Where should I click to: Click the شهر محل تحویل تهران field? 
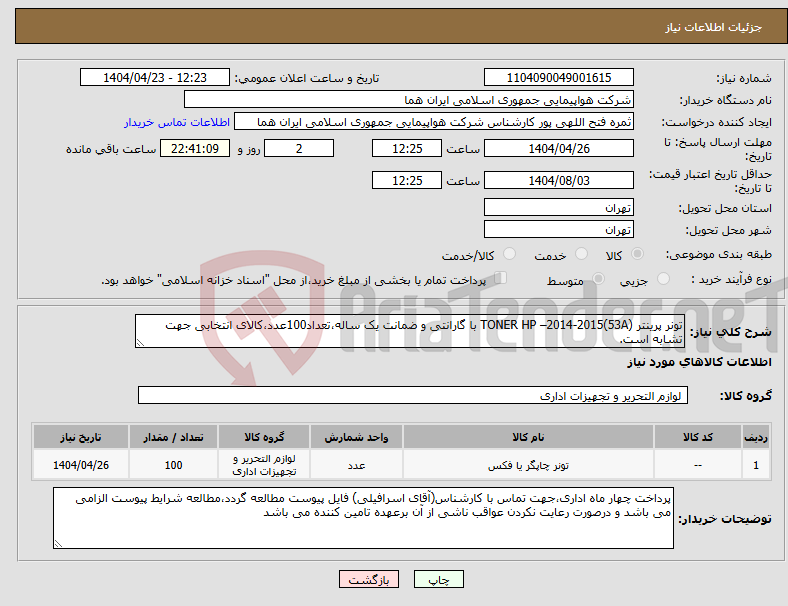pos(558,230)
